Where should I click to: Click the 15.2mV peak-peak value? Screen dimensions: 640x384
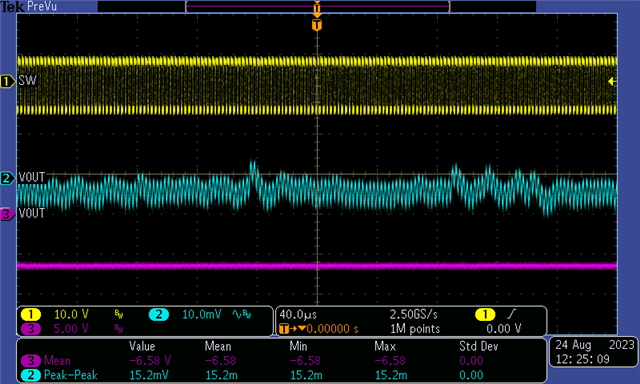149,375
